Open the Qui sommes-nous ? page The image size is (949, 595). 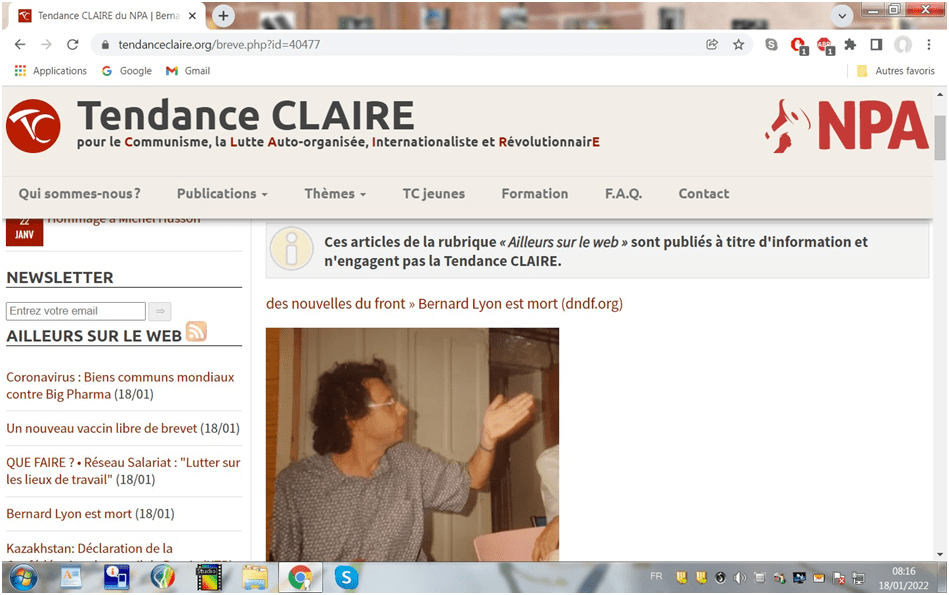click(79, 194)
